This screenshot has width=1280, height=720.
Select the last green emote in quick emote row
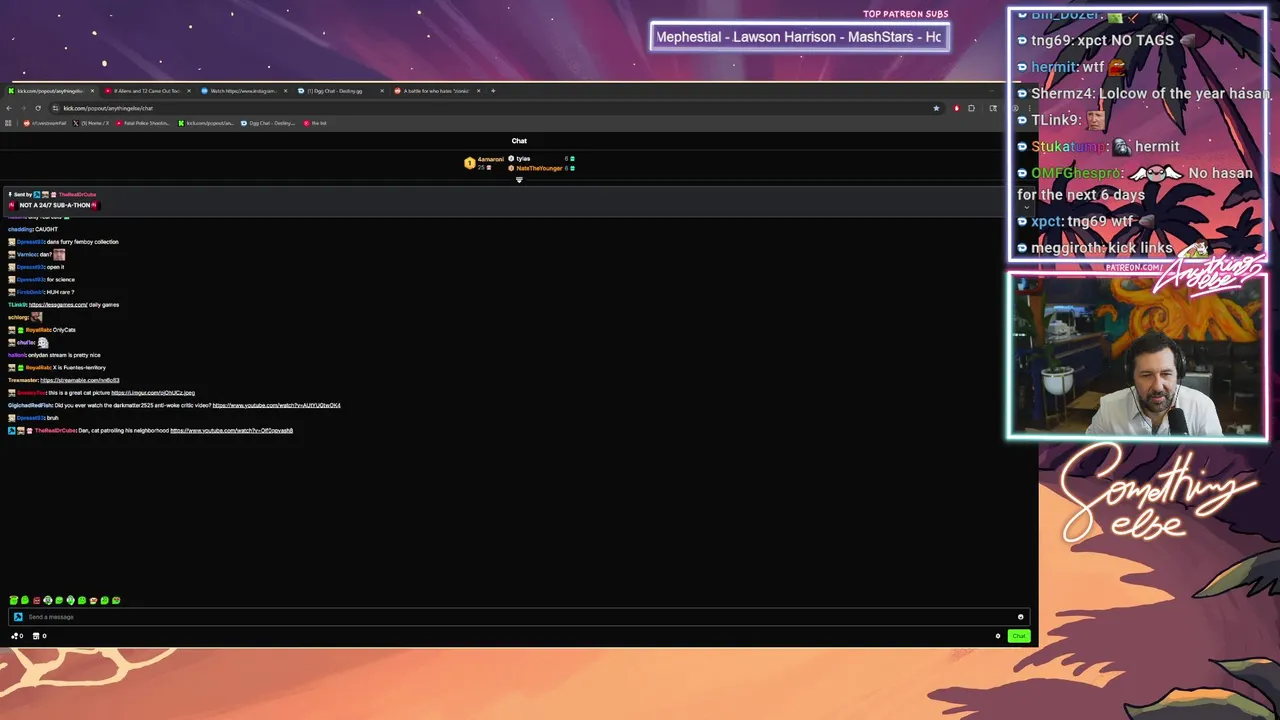pos(116,600)
